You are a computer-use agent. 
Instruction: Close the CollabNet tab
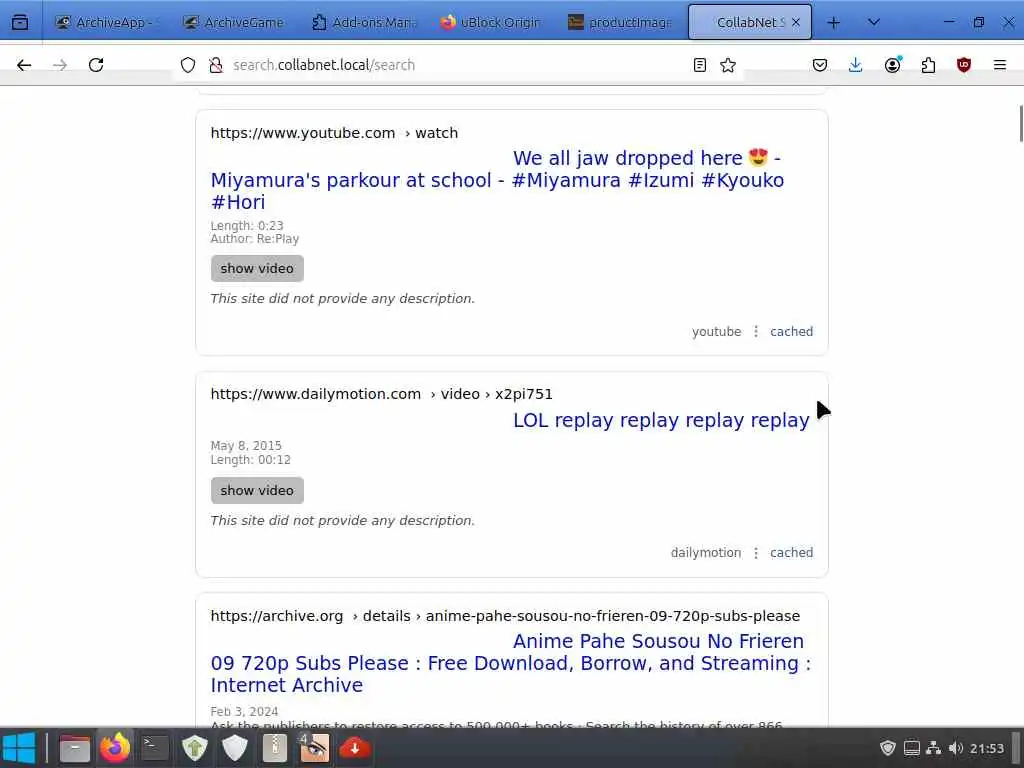tap(795, 22)
